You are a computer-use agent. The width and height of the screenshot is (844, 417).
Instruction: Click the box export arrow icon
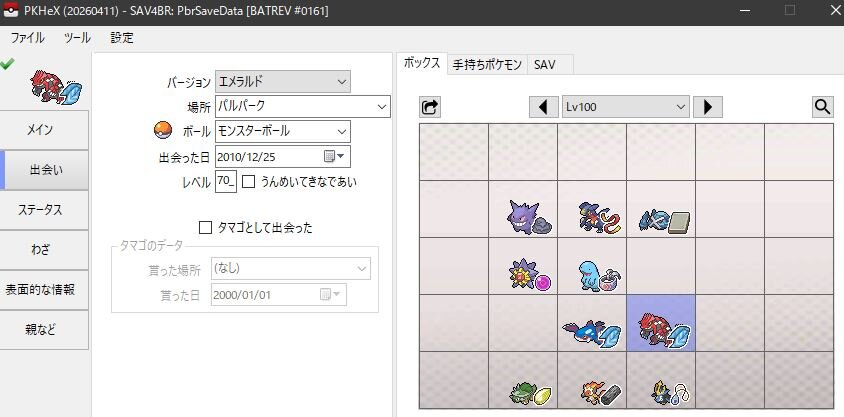[x=430, y=107]
